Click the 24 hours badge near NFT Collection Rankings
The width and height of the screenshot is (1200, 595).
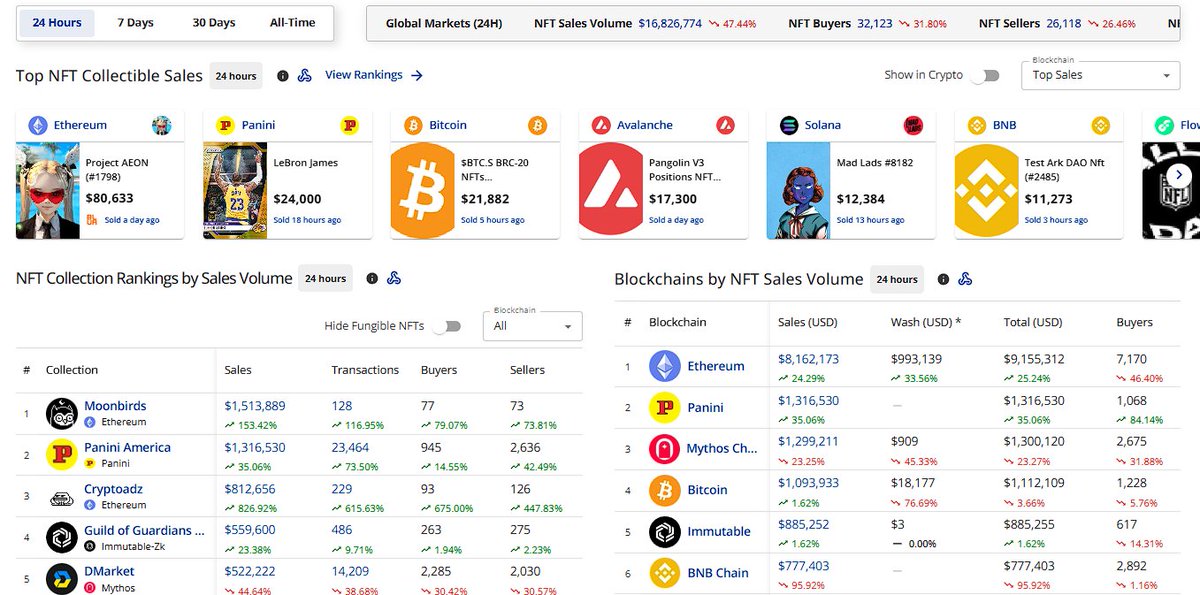tap(325, 279)
